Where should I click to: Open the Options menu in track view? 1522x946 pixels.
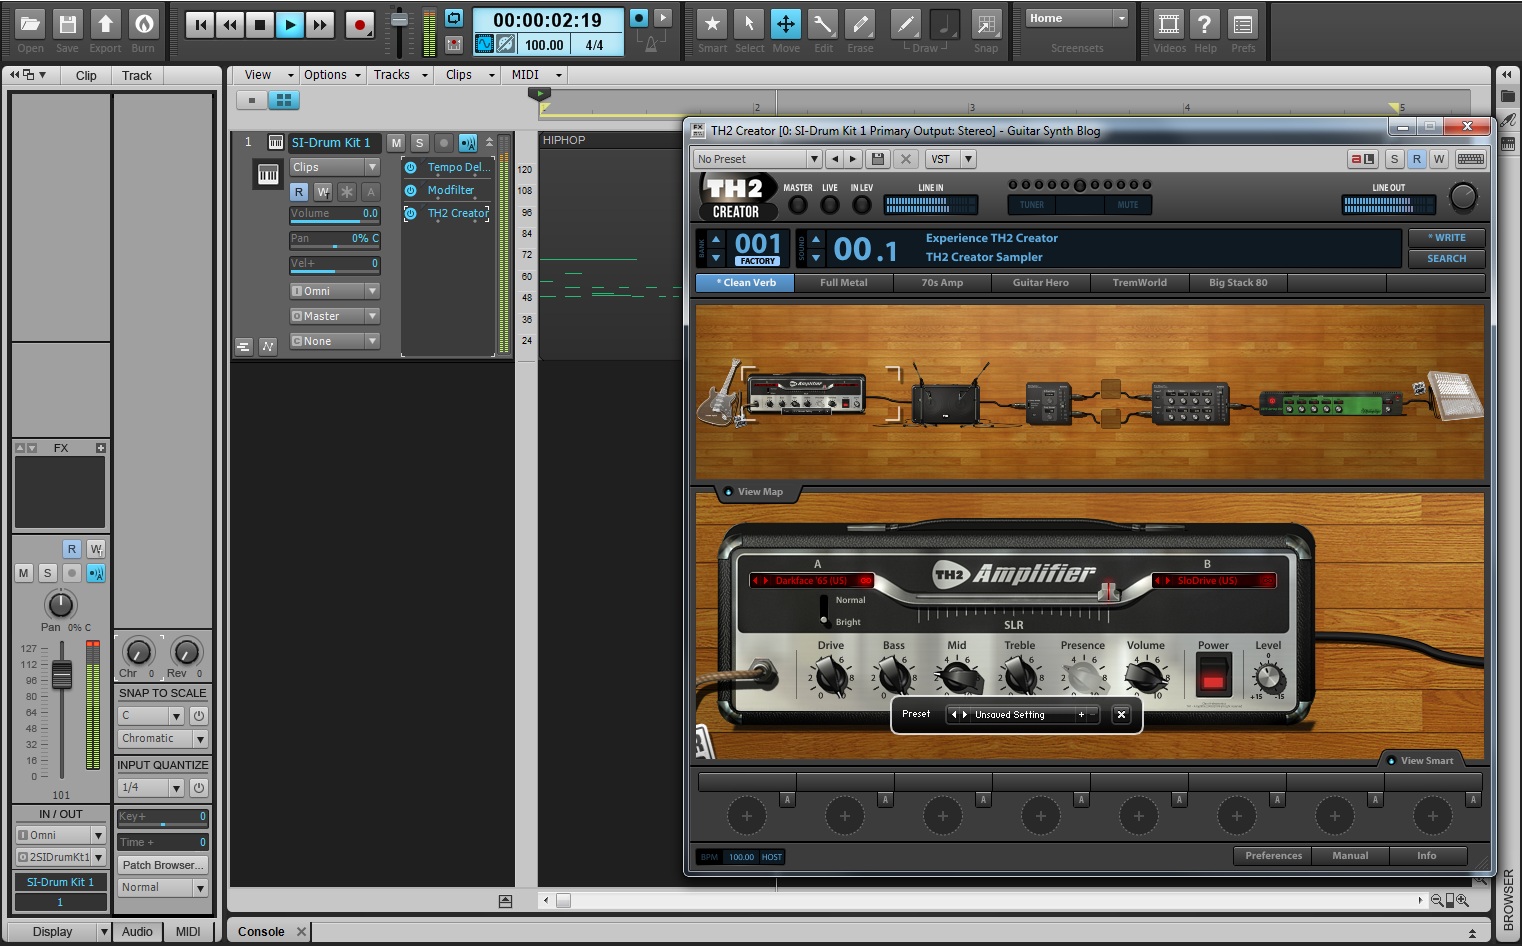point(332,75)
